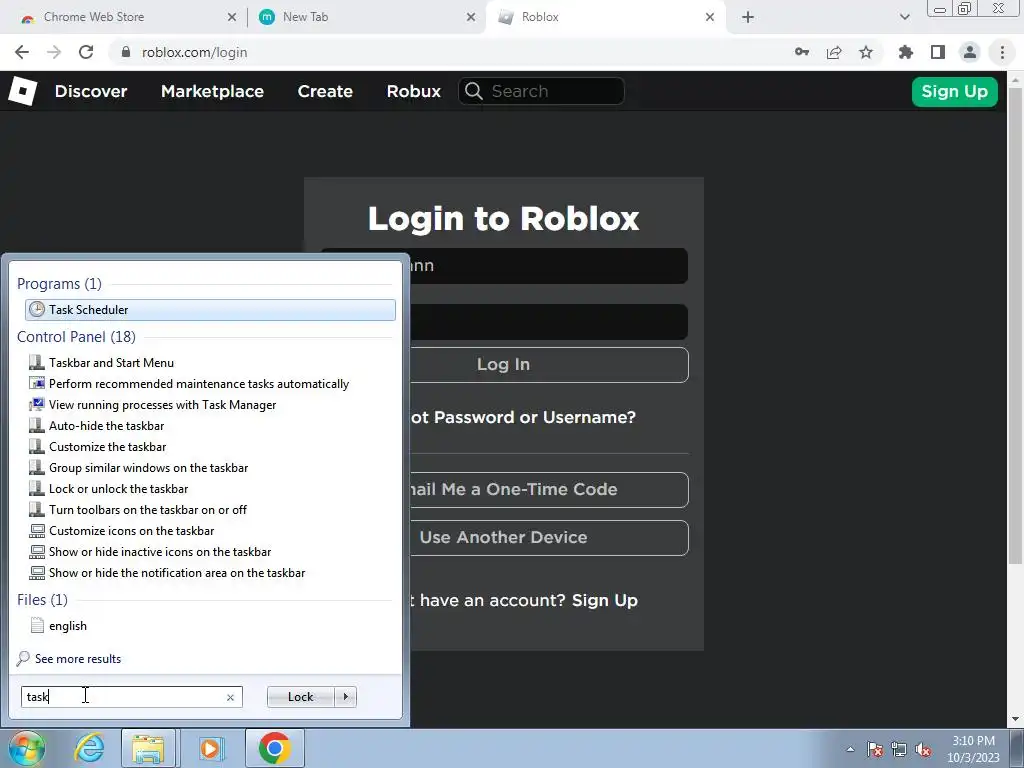Open the Chrome profile avatar icon
This screenshot has width=1024, height=768.
click(x=970, y=52)
